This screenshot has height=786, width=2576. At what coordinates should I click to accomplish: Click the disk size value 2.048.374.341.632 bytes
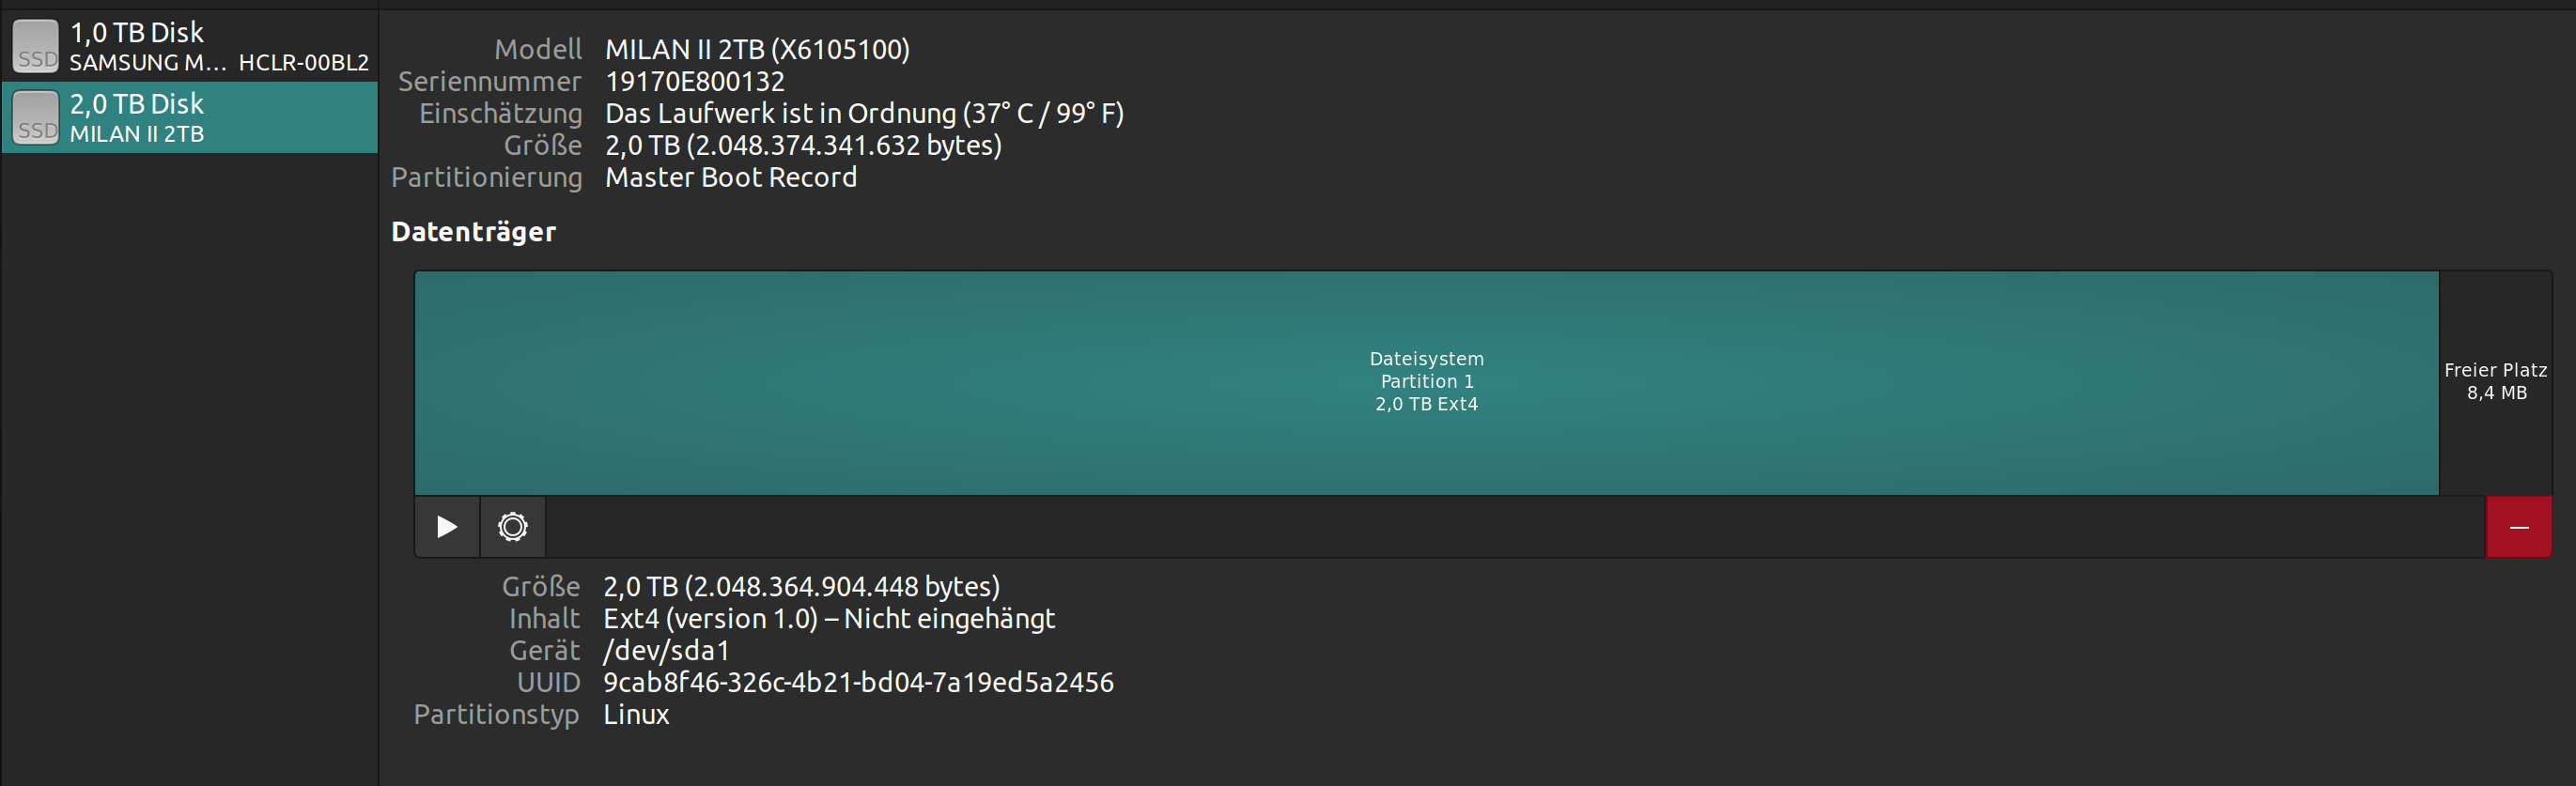point(803,145)
